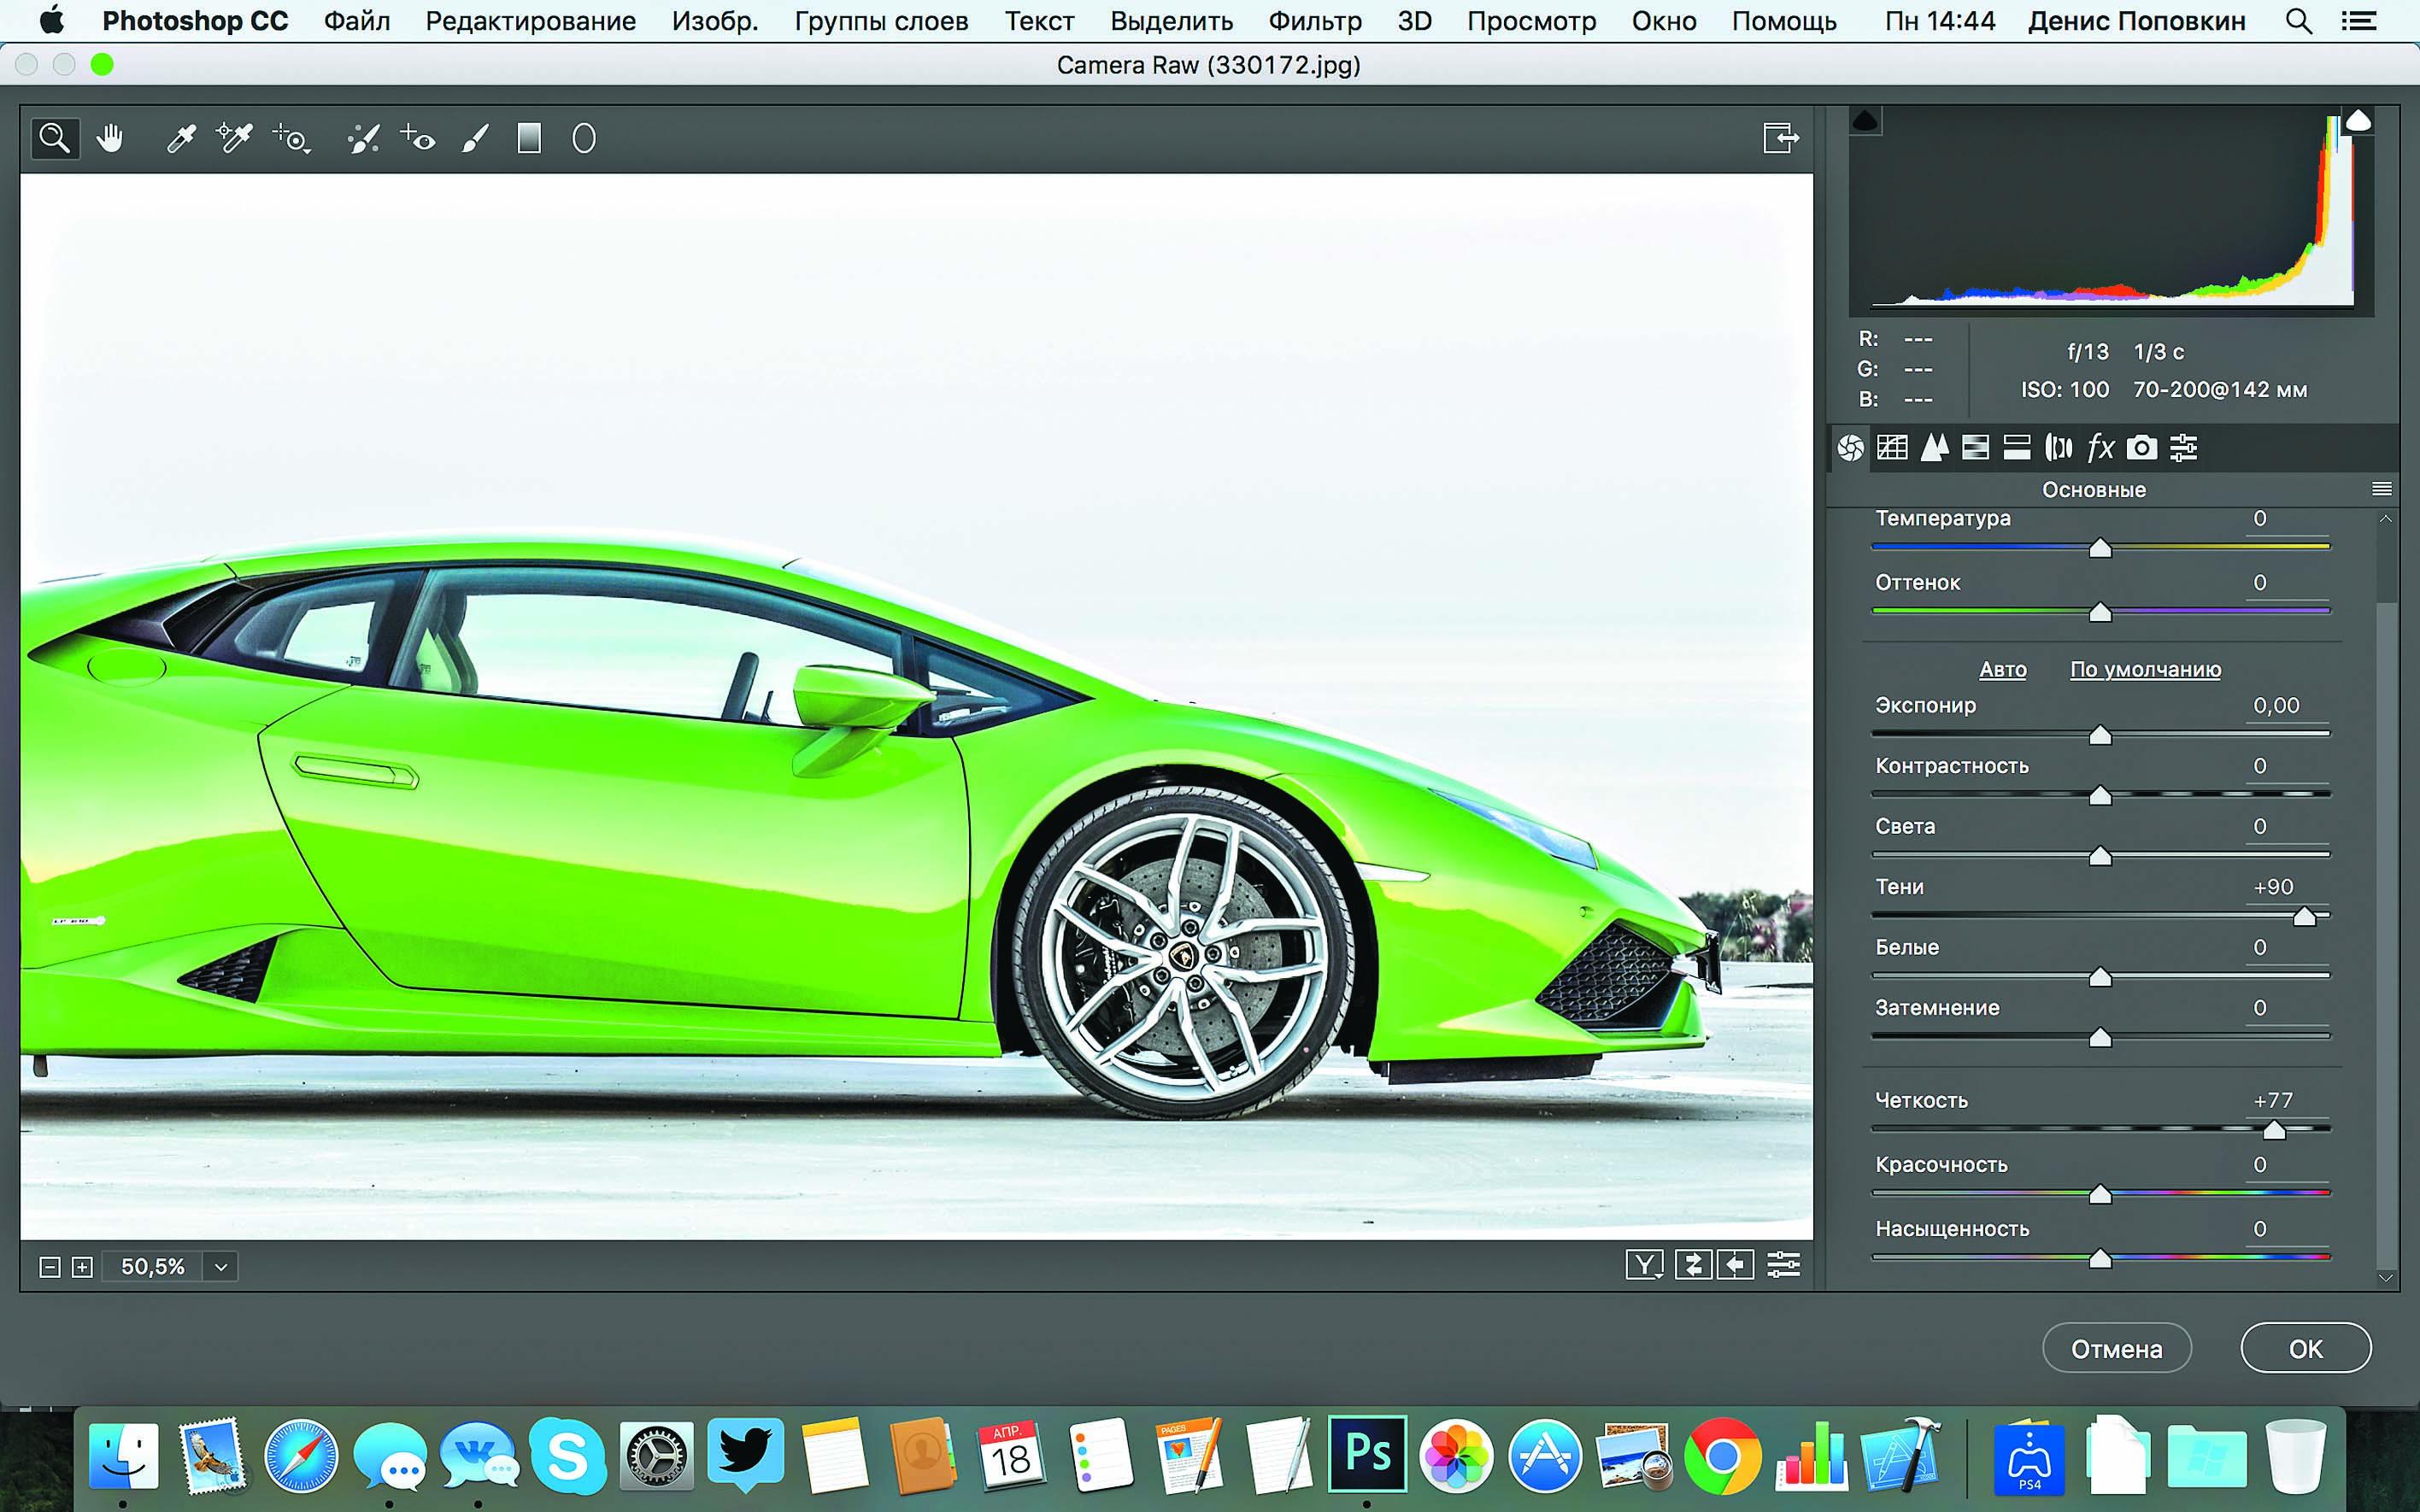Toggle full screen mode icon
This screenshot has width=2420, height=1512.
point(1780,138)
